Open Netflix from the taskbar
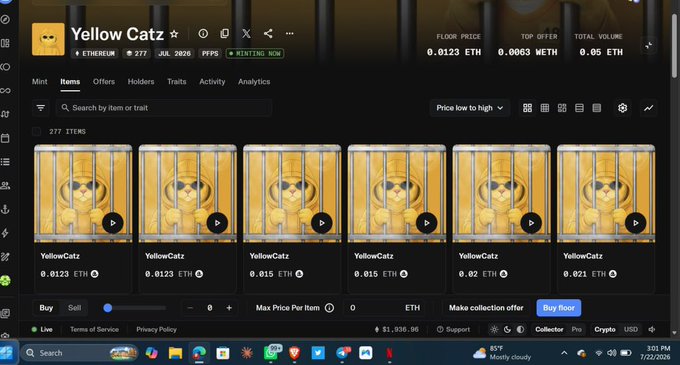Screen dimensions: 680x365 click(x=389, y=353)
